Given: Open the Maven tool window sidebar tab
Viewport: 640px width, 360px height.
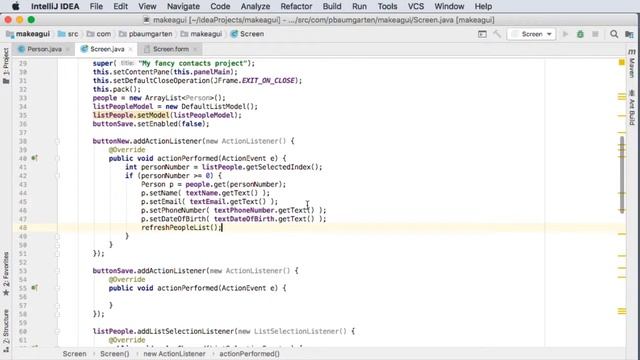Looking at the screenshot, I should pyautogui.click(x=632, y=64).
